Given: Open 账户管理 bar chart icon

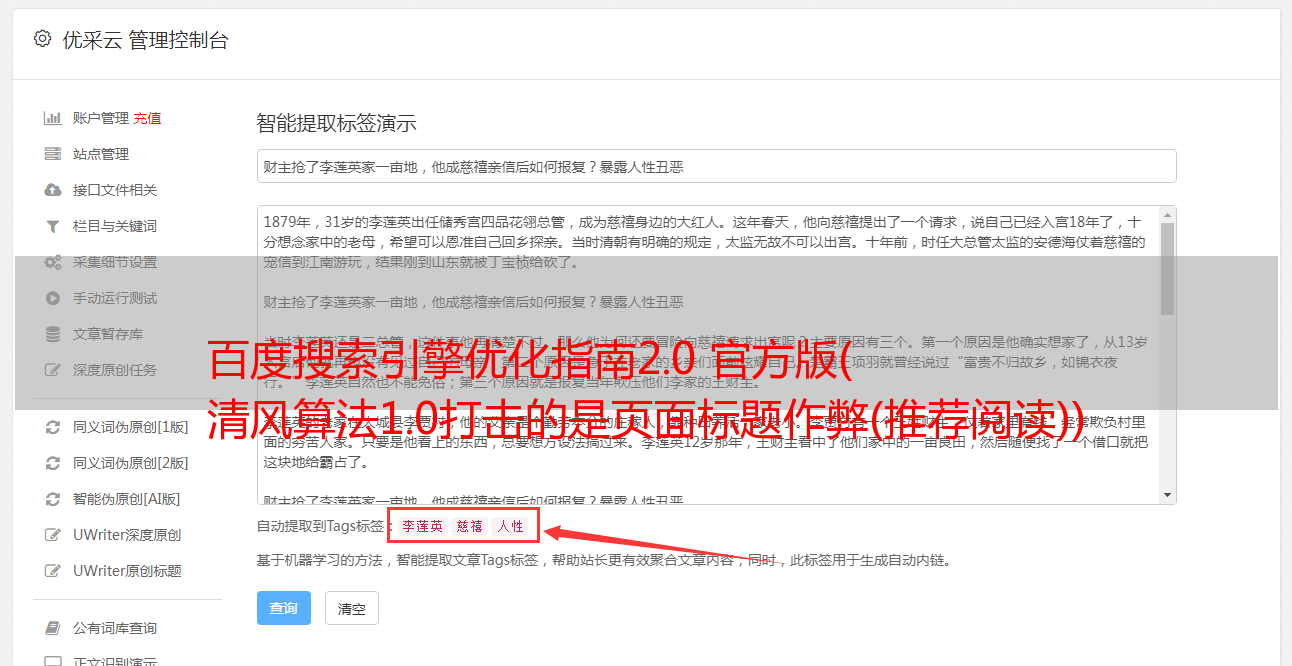Looking at the screenshot, I should (53, 118).
